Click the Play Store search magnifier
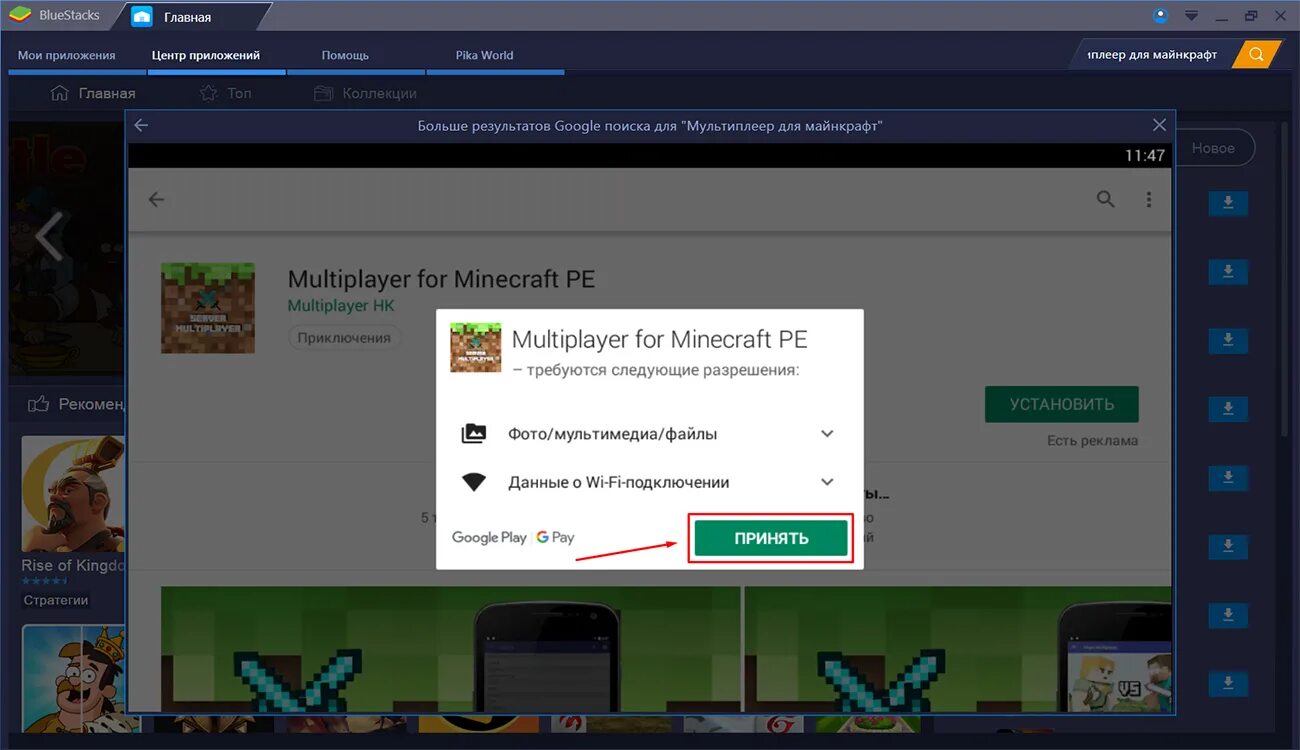The image size is (1300, 750). click(1105, 199)
